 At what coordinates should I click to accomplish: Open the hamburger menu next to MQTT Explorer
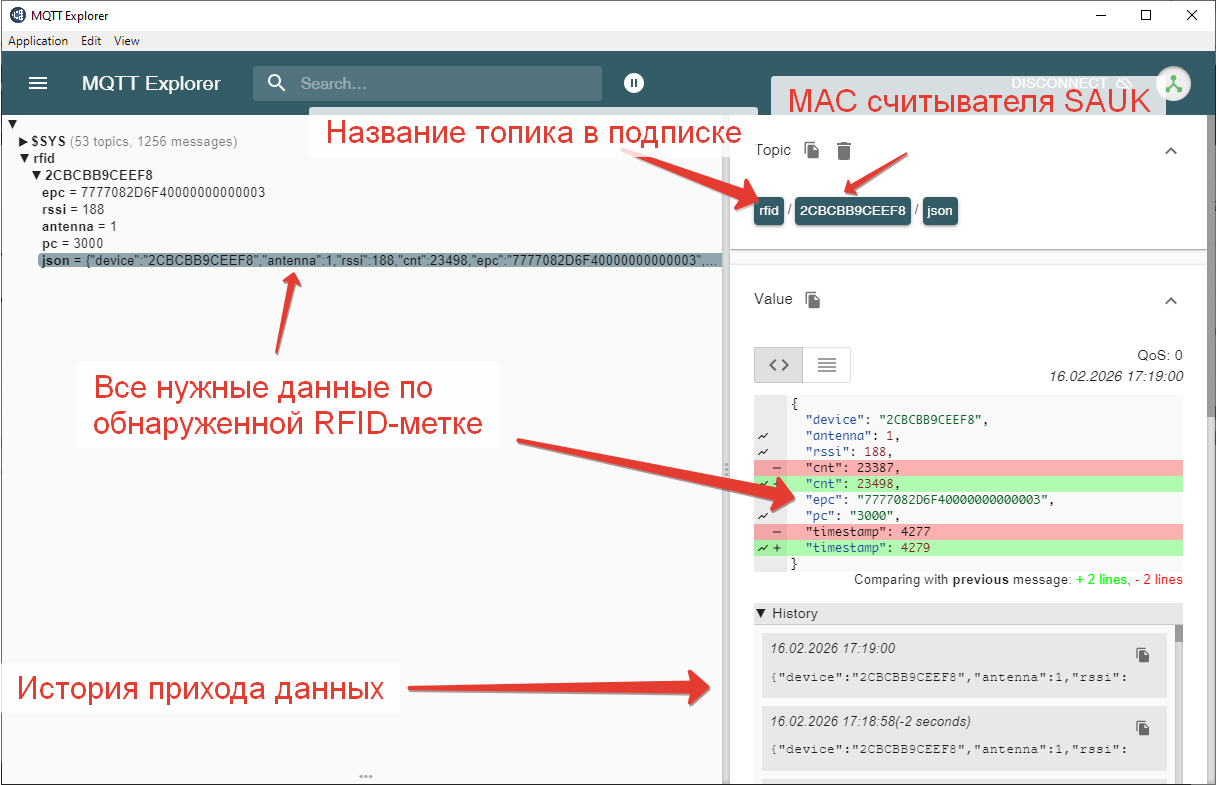tap(38, 83)
